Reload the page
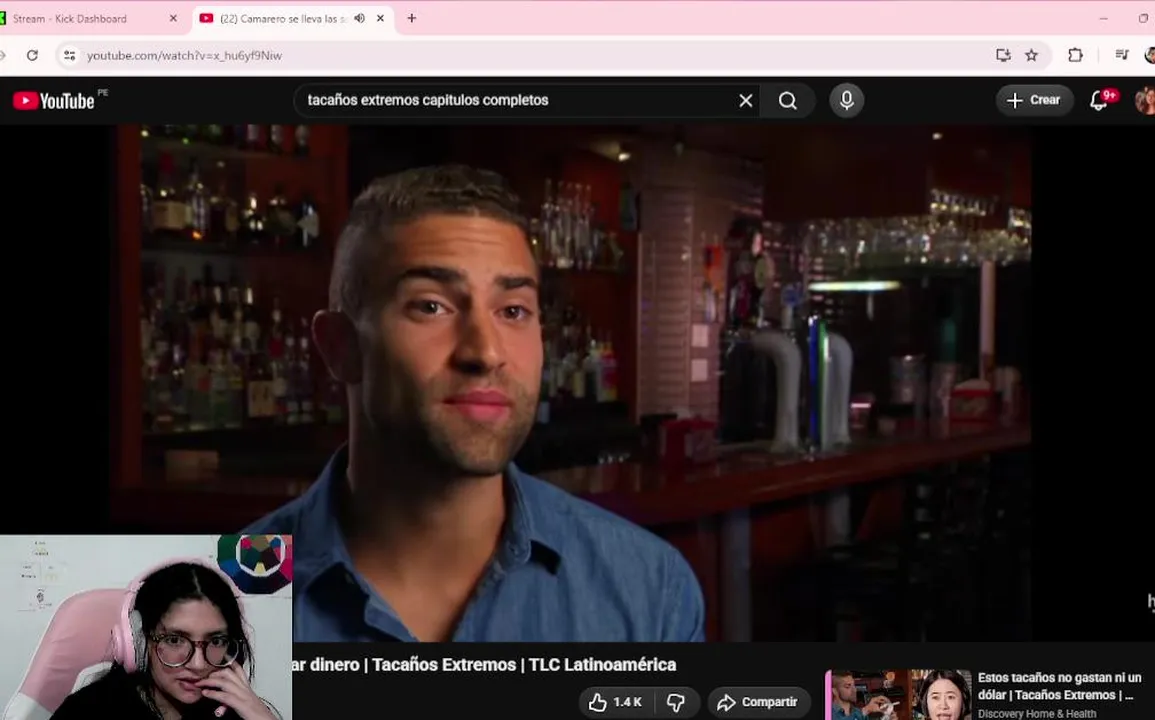Viewport: 1155px width, 720px height. tap(32, 55)
